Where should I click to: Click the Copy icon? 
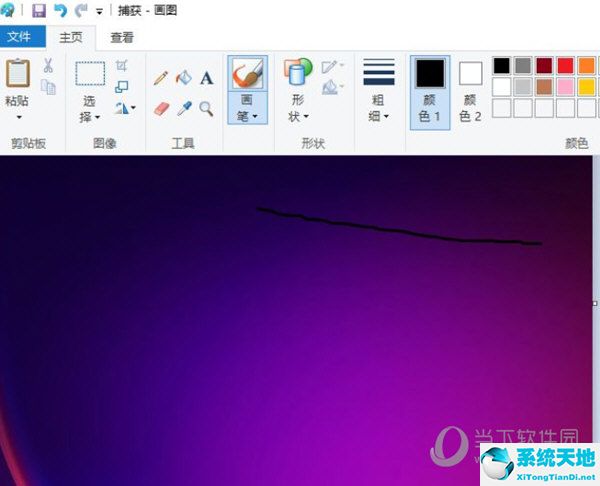[49, 87]
